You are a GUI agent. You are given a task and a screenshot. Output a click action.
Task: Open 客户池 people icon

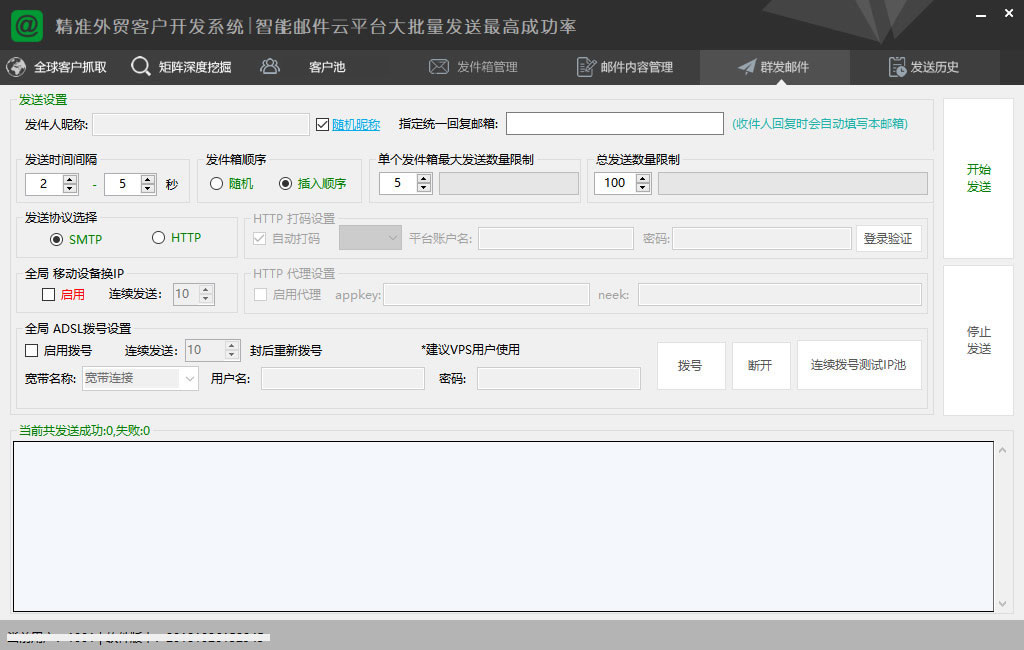[x=269, y=67]
